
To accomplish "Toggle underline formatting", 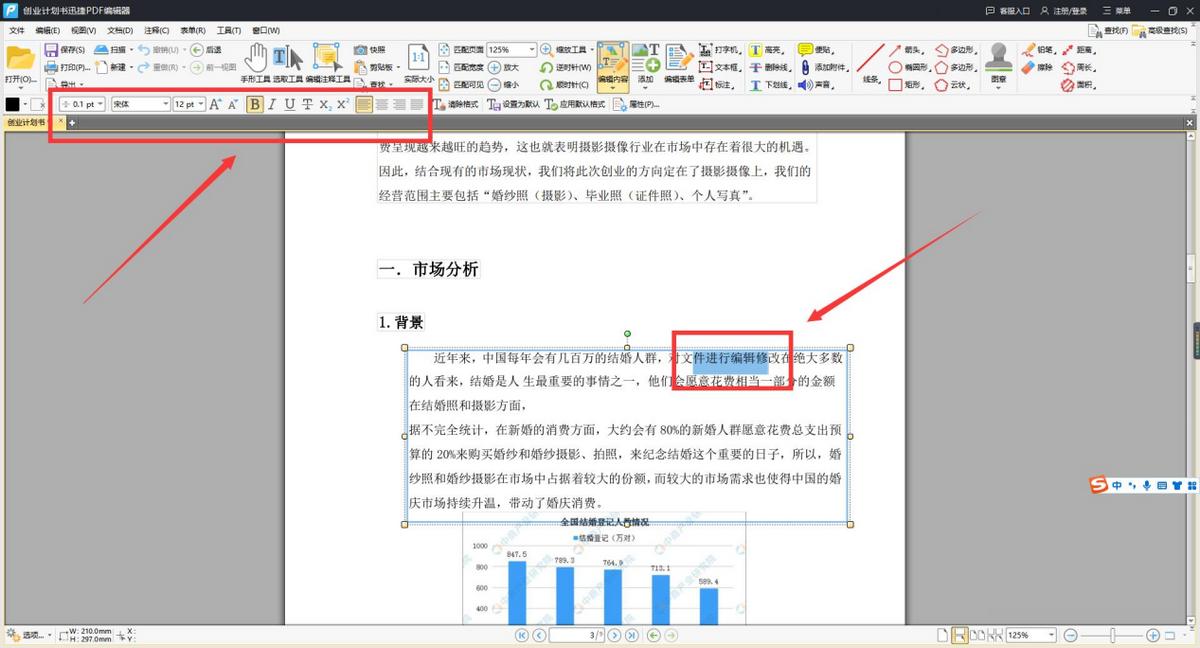I will pyautogui.click(x=289, y=104).
